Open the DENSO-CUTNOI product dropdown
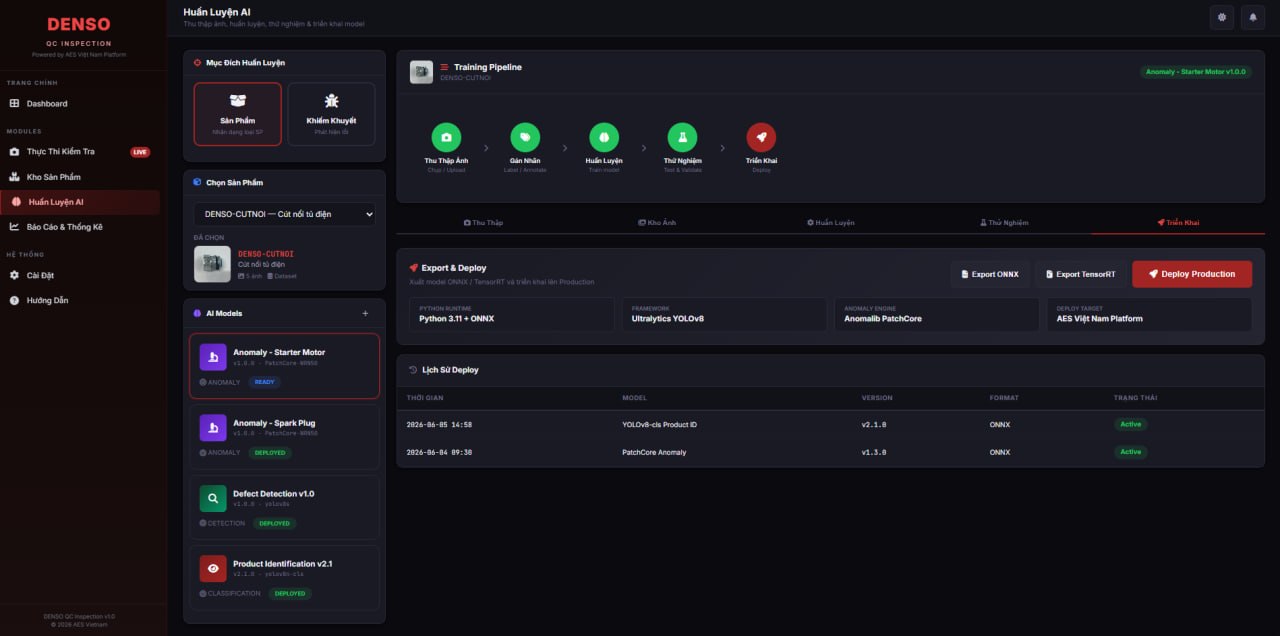This screenshot has width=1280, height=636. click(284, 214)
